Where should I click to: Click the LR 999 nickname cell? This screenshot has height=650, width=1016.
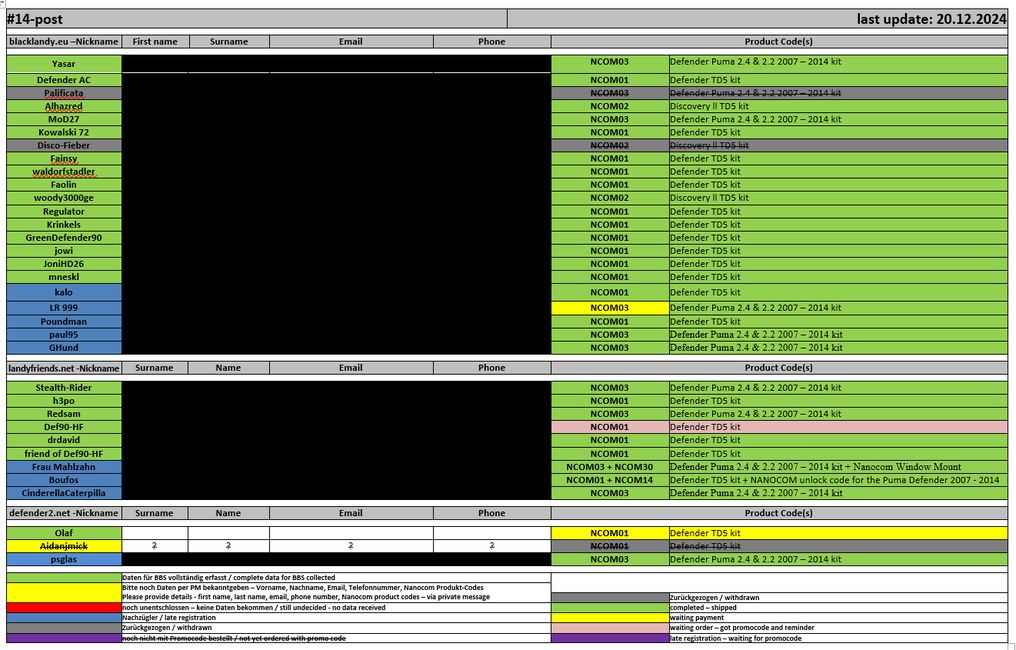[64, 308]
